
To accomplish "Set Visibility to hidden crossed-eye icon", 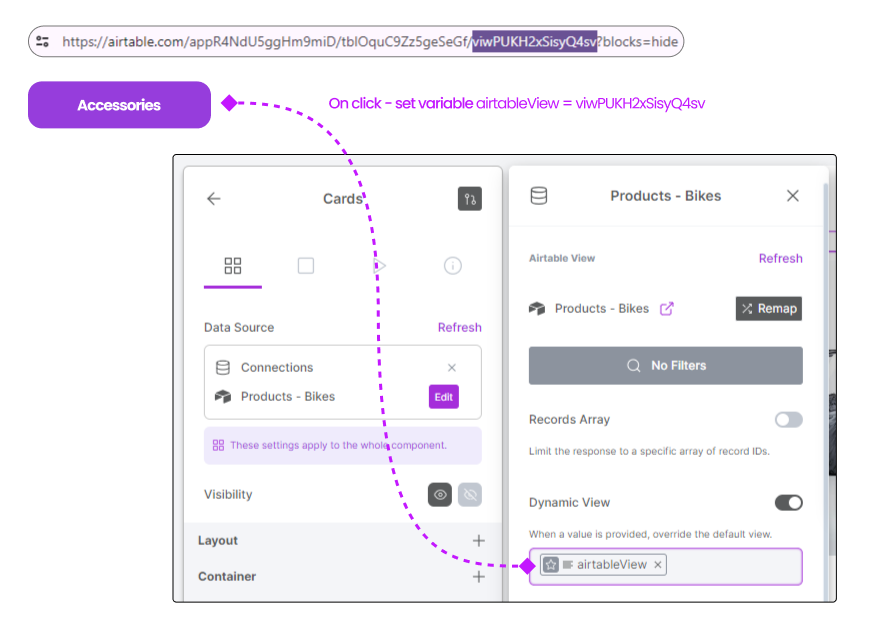I will pos(470,495).
